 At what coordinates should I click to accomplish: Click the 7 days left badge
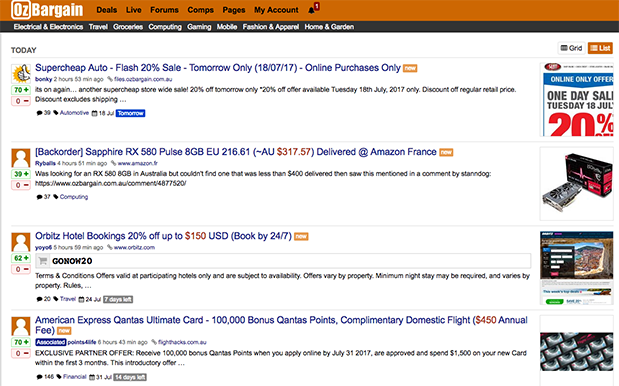(x=118, y=300)
